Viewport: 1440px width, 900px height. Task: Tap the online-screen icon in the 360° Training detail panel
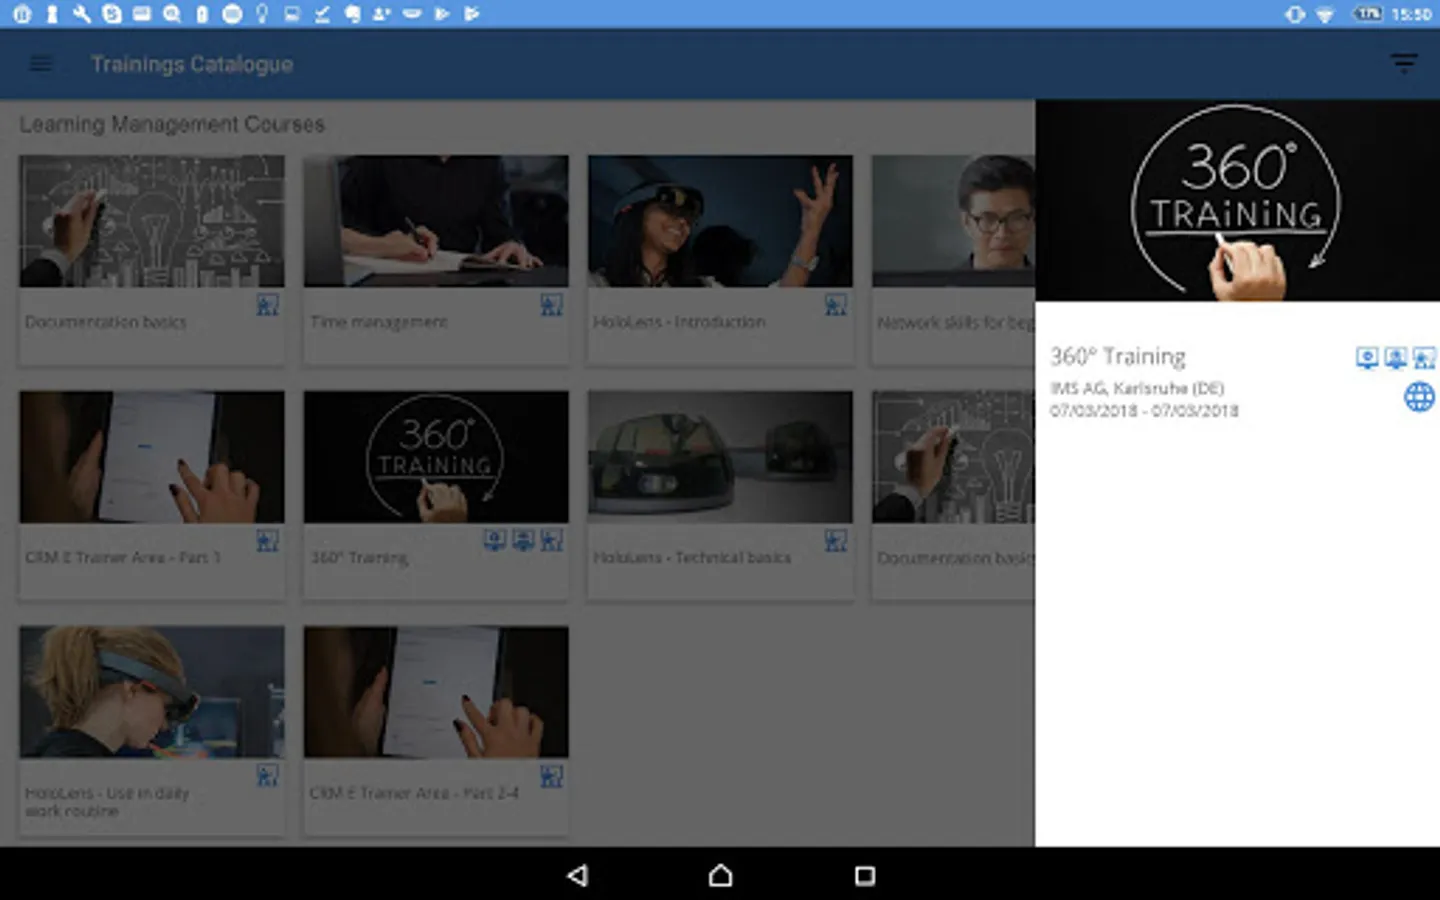[1367, 358]
